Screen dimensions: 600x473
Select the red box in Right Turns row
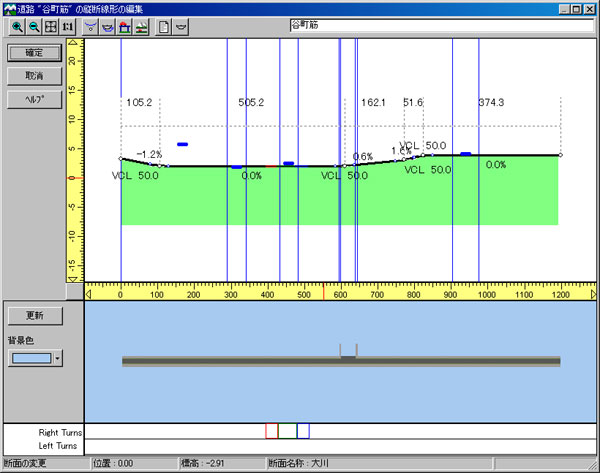[x=271, y=431]
